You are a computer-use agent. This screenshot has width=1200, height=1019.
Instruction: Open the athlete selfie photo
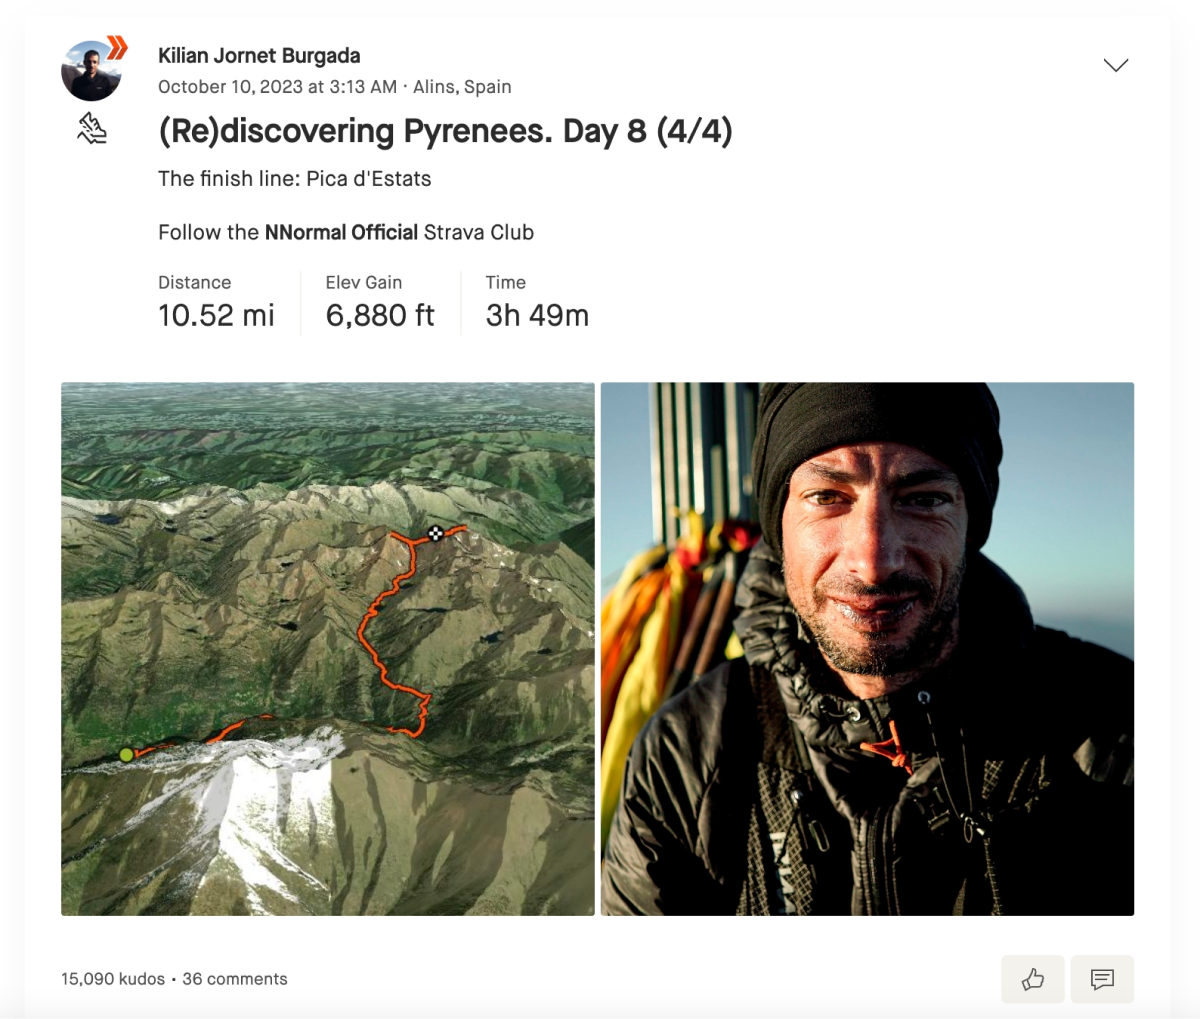tap(867, 649)
